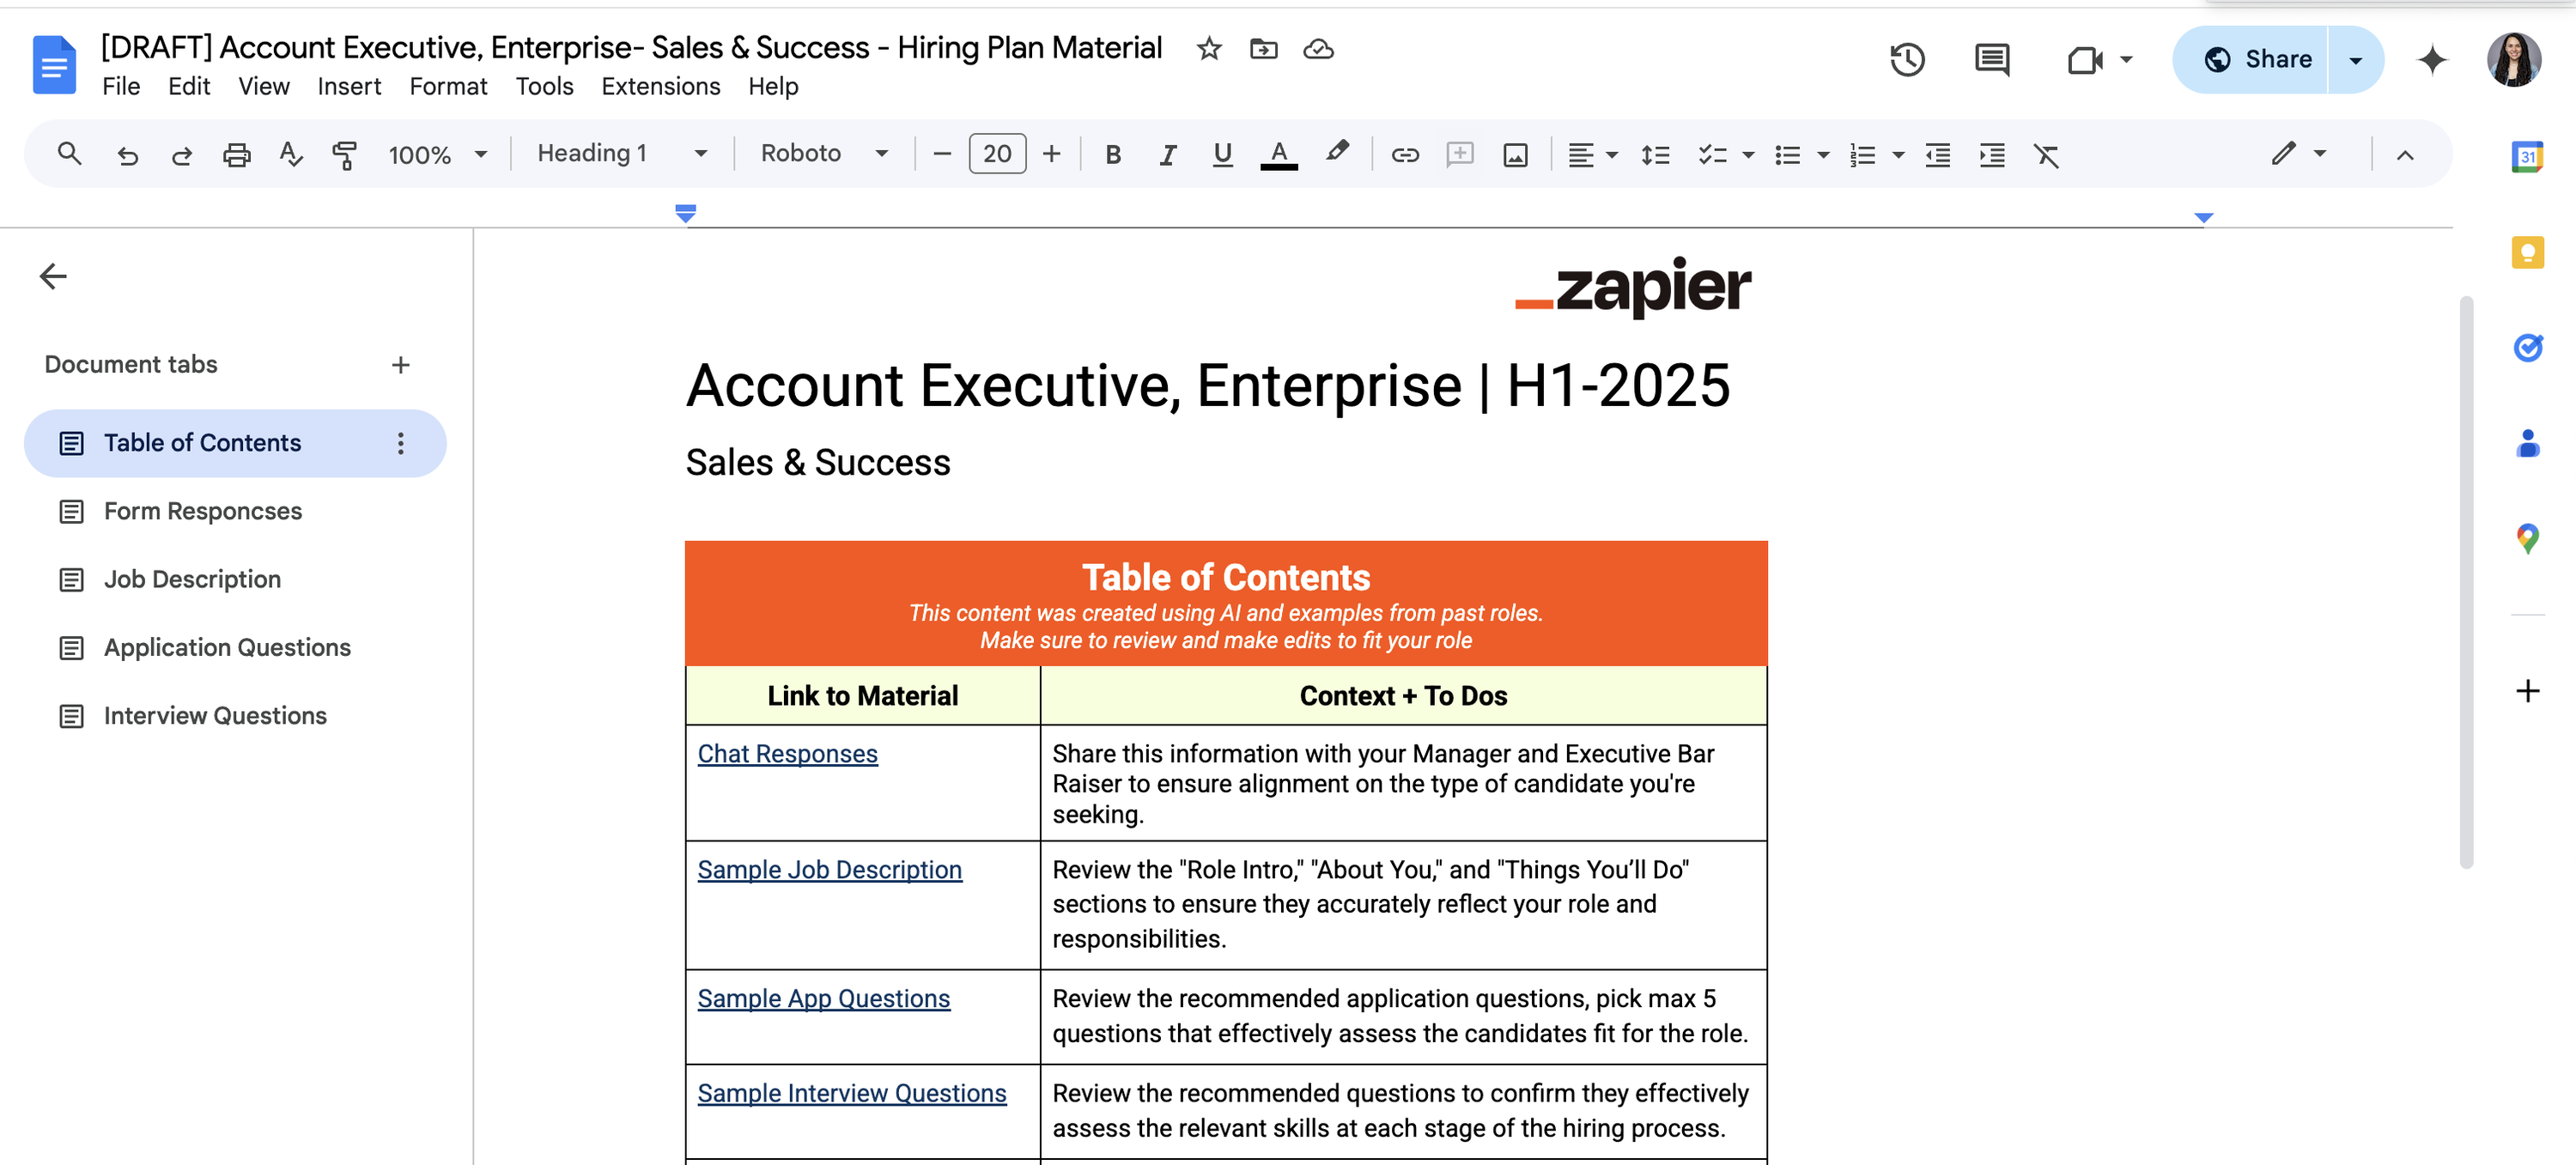Open the text color picker
2576x1165 pixels.
[1278, 155]
